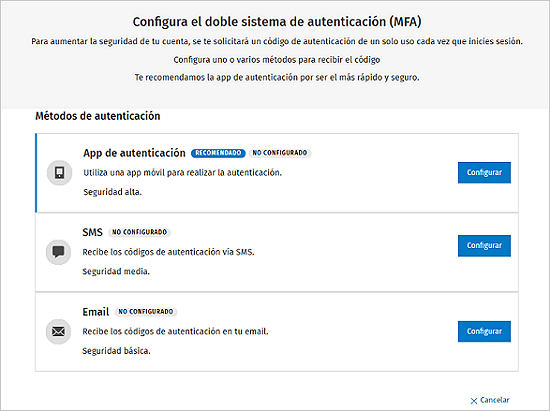The width and height of the screenshot is (550, 411).
Task: Click the phone icon for App de autenticación
Action: (x=59, y=173)
